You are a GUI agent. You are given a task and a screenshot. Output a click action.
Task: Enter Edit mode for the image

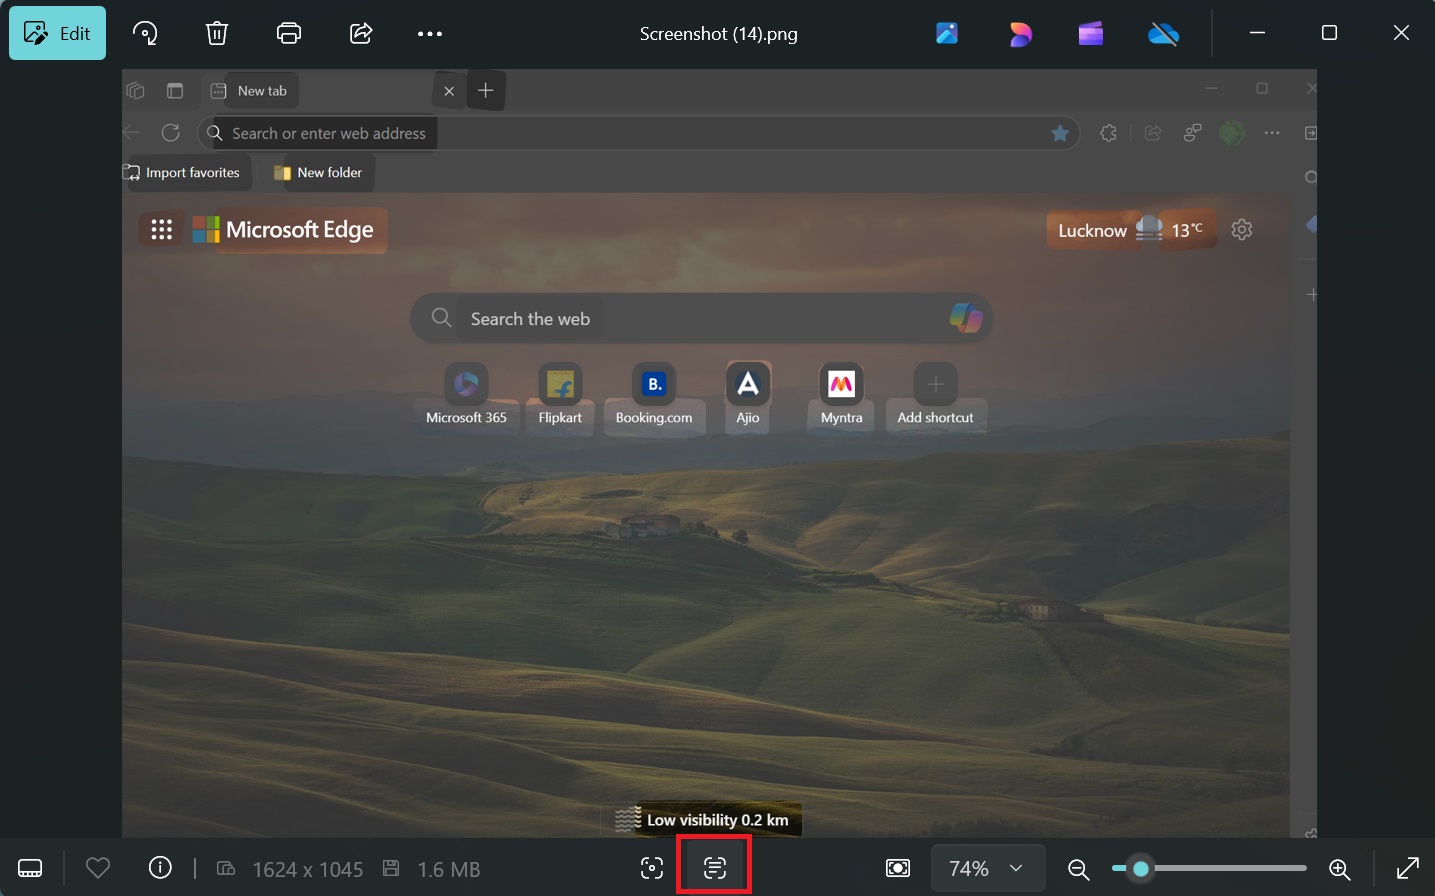57,33
